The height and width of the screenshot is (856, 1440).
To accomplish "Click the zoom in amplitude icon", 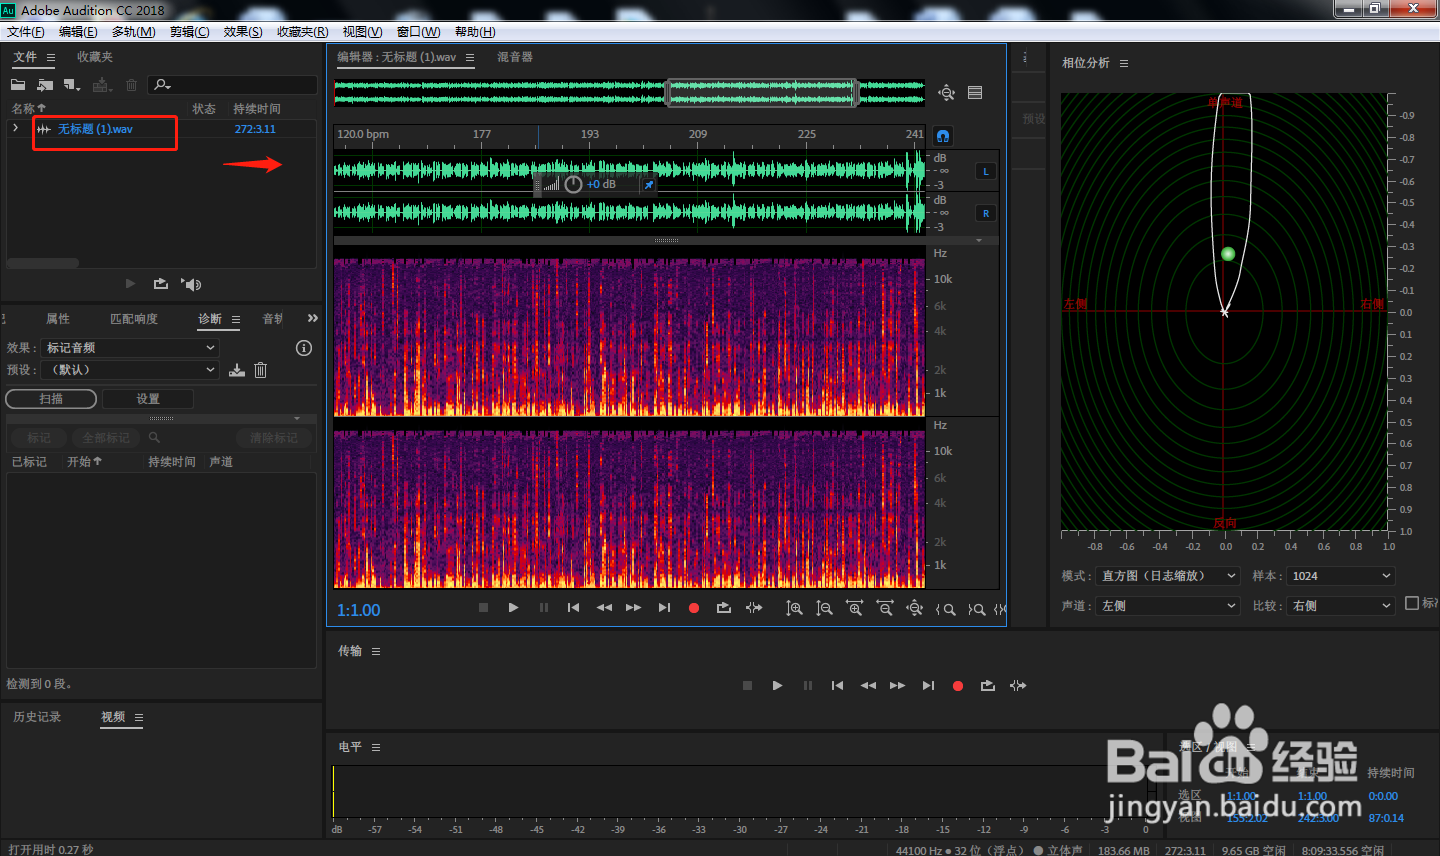I will point(794,608).
